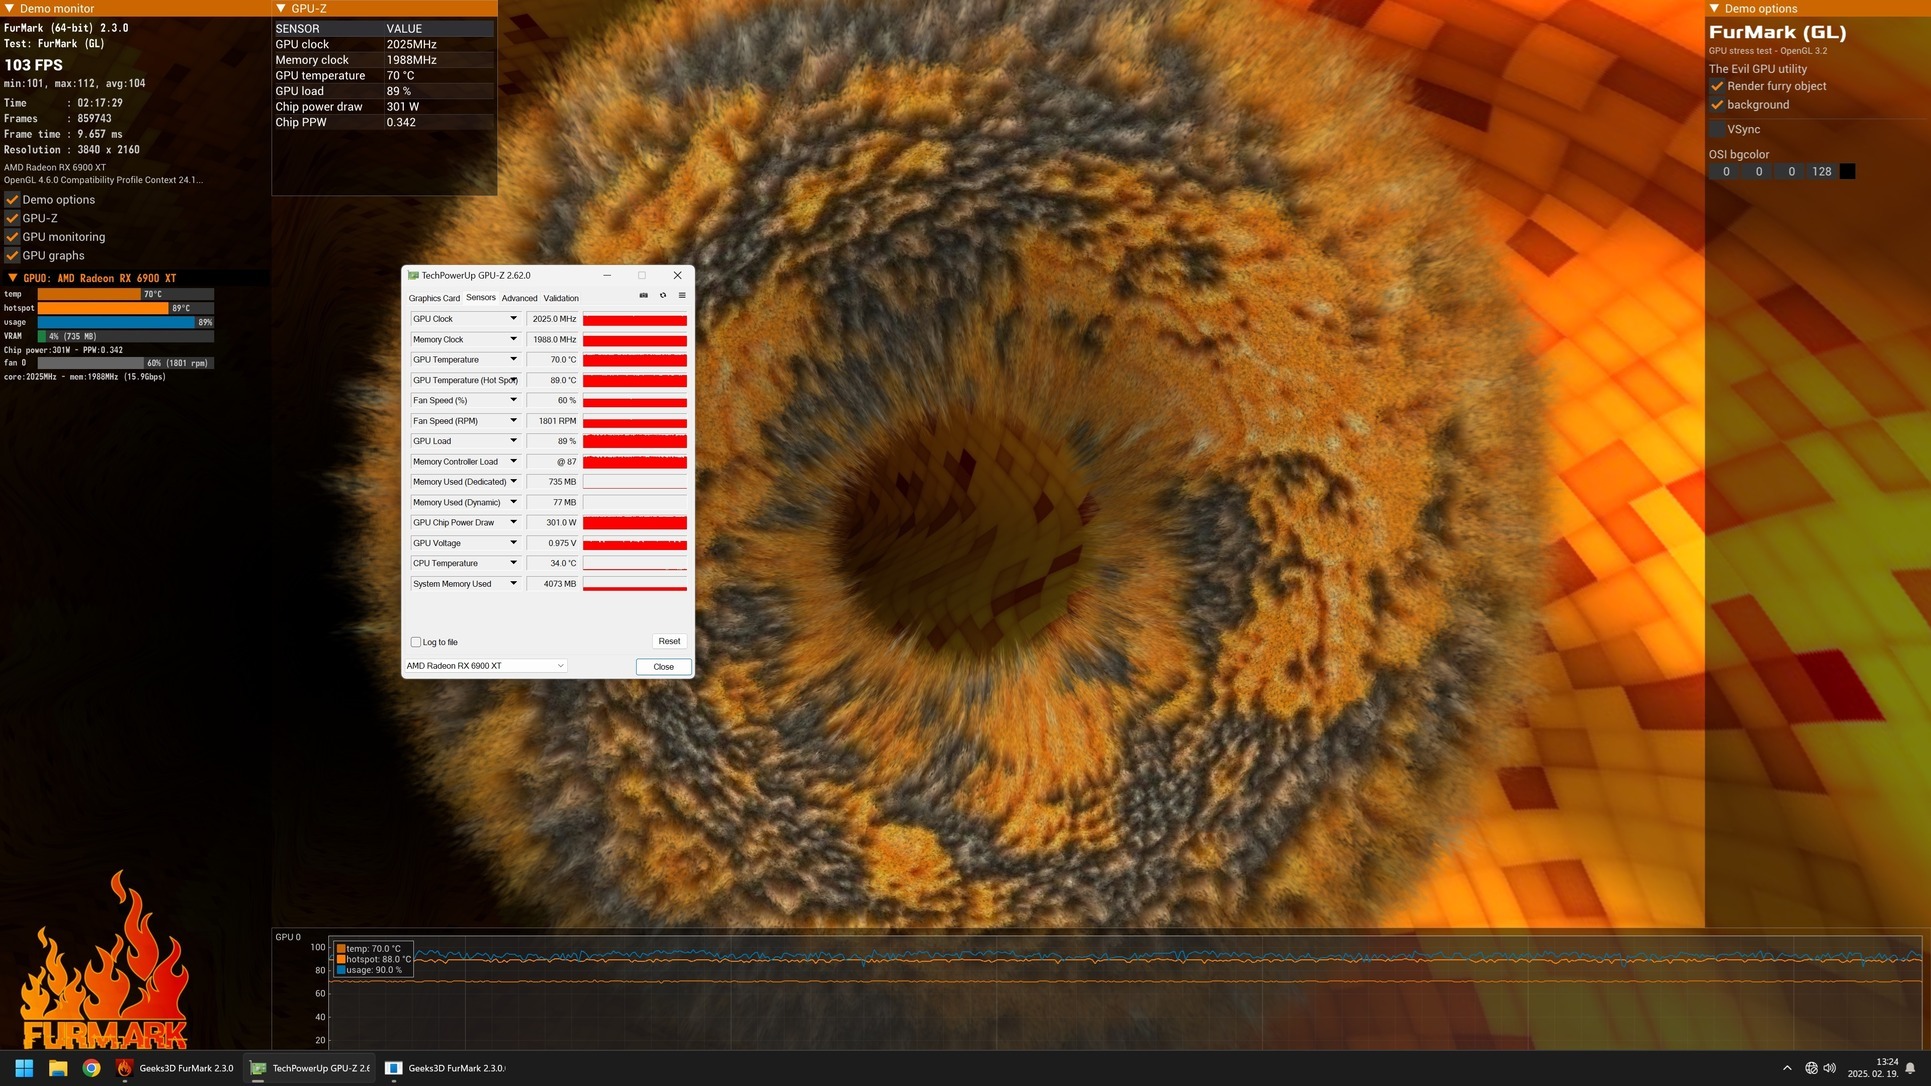Click the Close button in GPU-Z
The image size is (1931, 1086).
(x=663, y=667)
